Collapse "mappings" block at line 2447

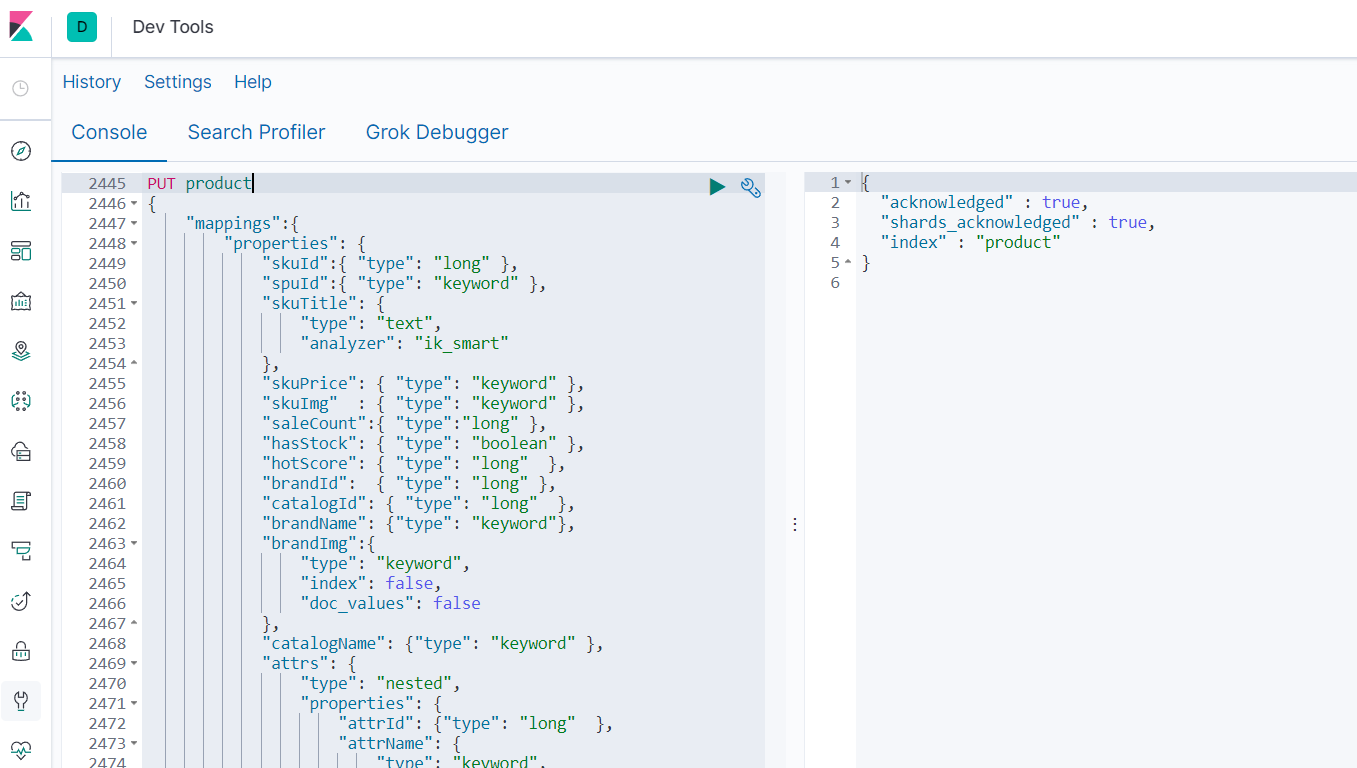point(134,224)
